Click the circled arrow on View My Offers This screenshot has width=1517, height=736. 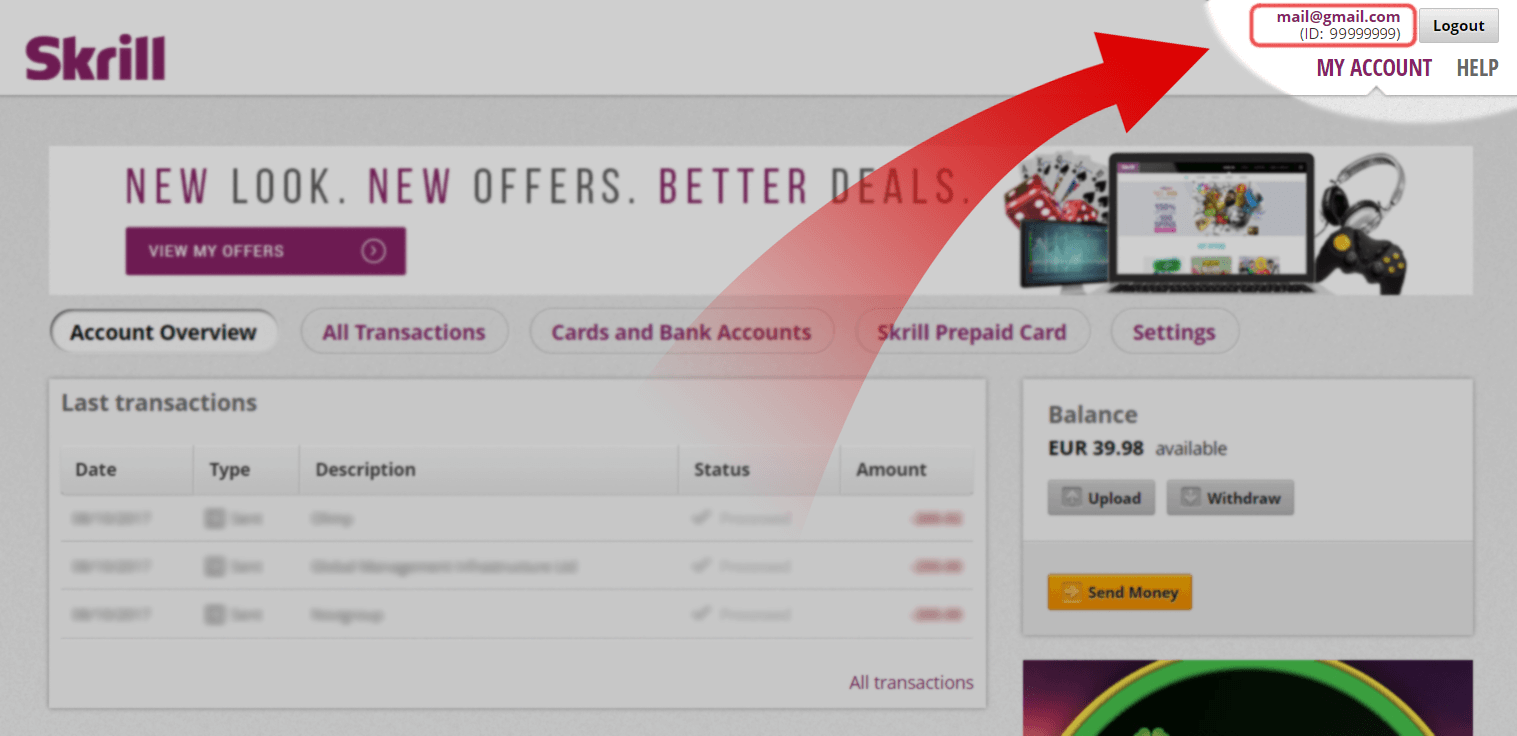point(374,251)
